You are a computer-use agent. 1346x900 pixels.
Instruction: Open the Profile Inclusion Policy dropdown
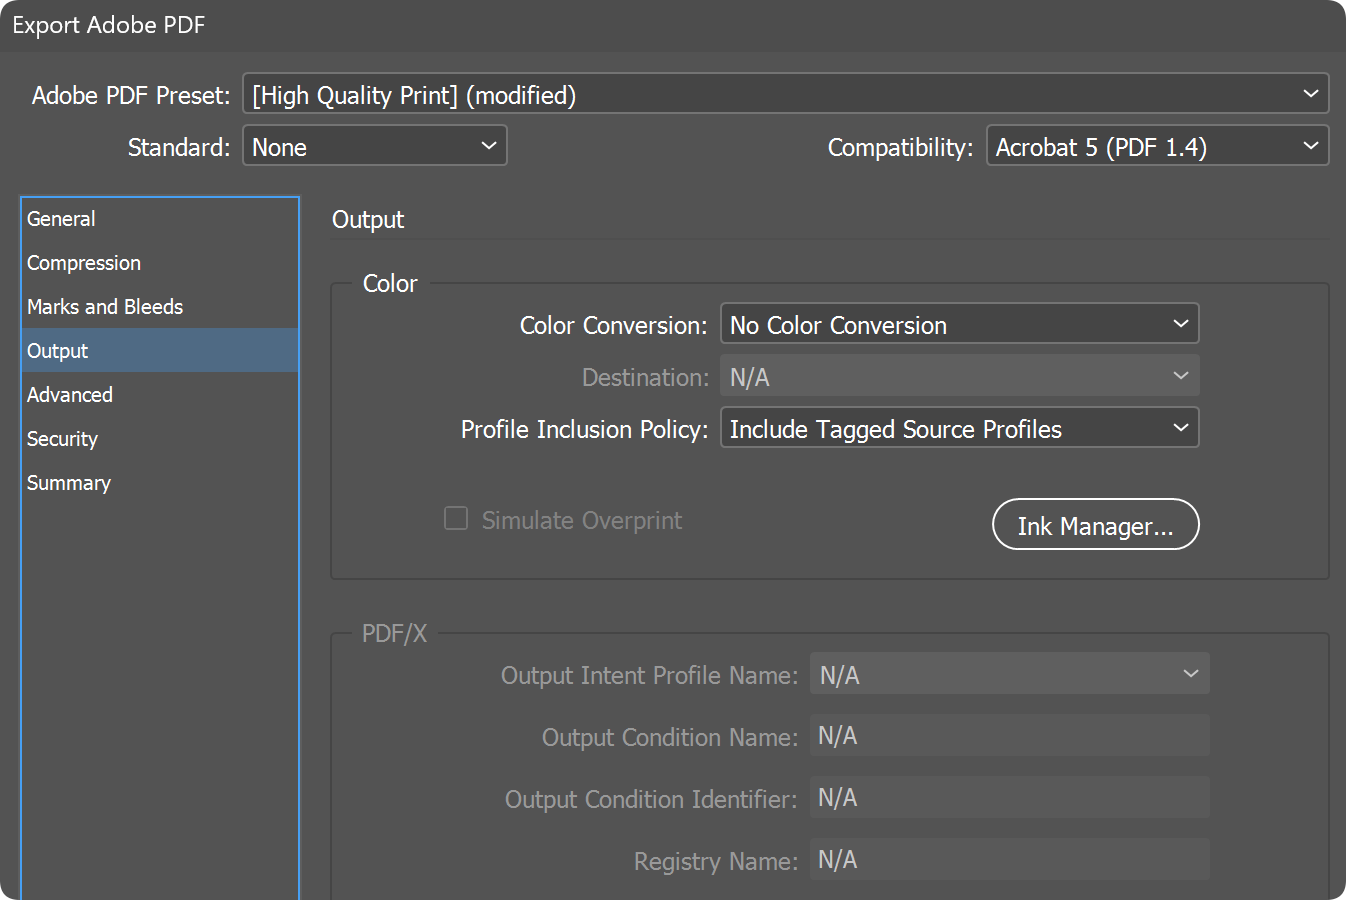point(959,428)
